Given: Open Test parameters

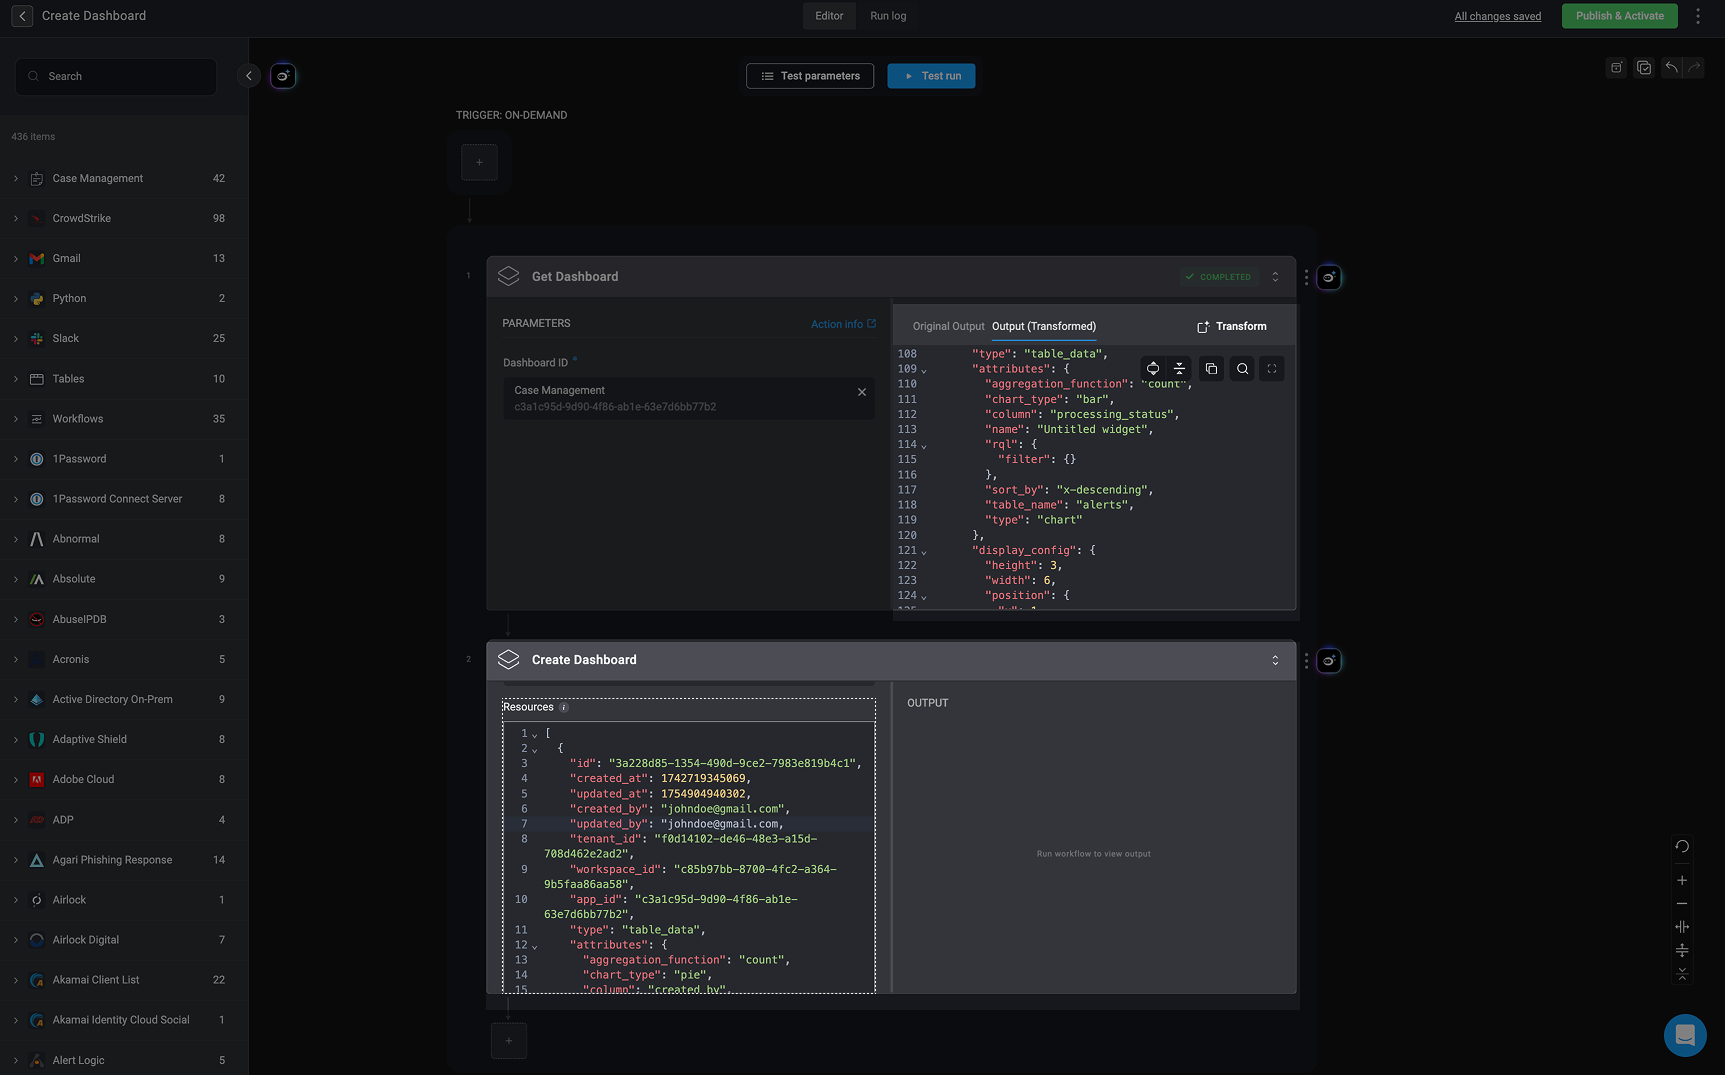Looking at the screenshot, I should (810, 76).
